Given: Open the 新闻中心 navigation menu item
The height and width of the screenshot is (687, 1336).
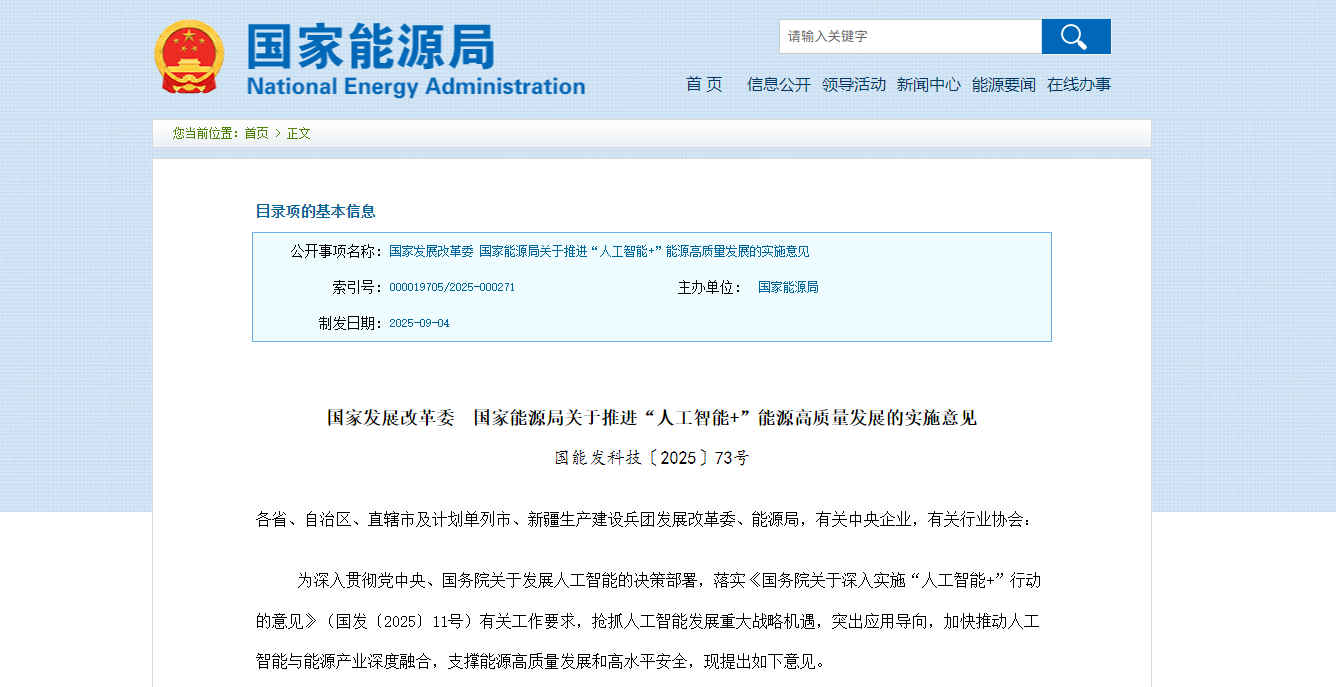Looking at the screenshot, I should (x=929, y=85).
